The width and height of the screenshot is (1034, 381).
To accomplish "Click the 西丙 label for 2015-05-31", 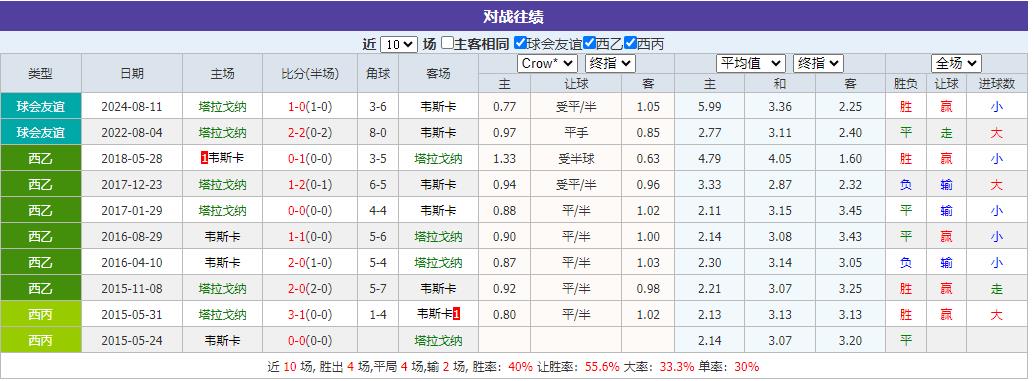I will [41, 314].
